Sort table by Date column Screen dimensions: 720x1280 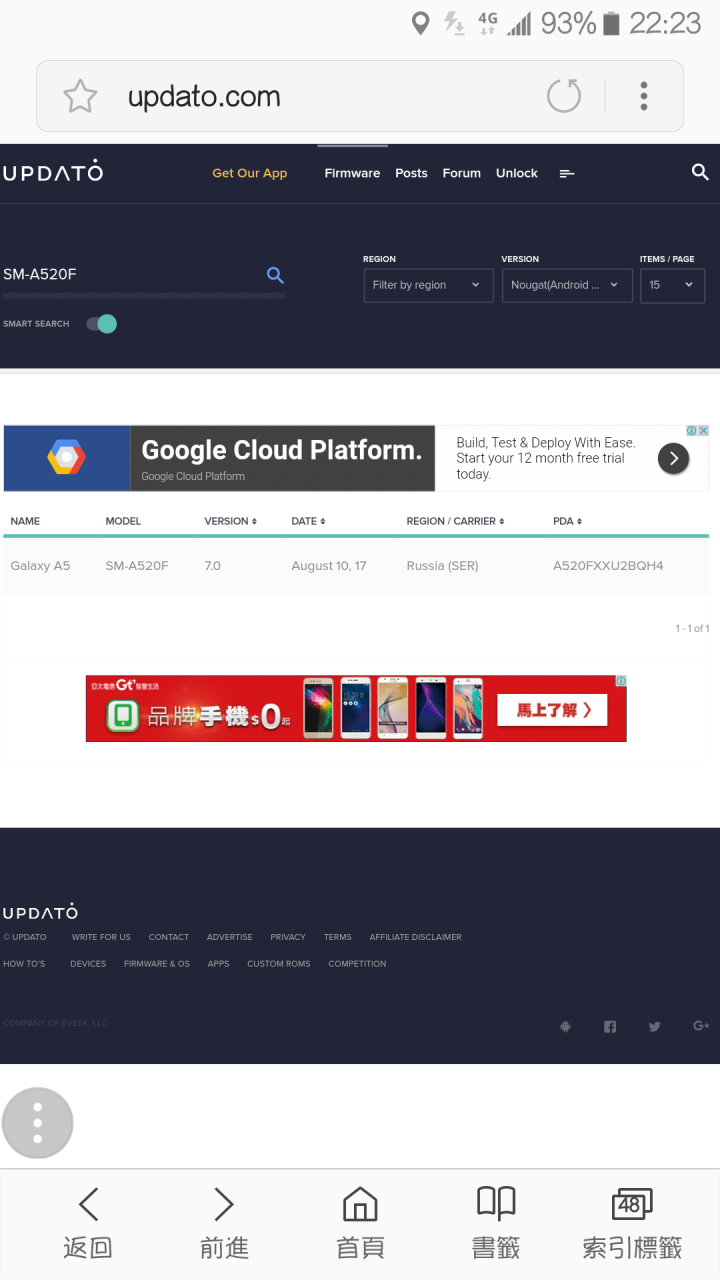pos(307,521)
